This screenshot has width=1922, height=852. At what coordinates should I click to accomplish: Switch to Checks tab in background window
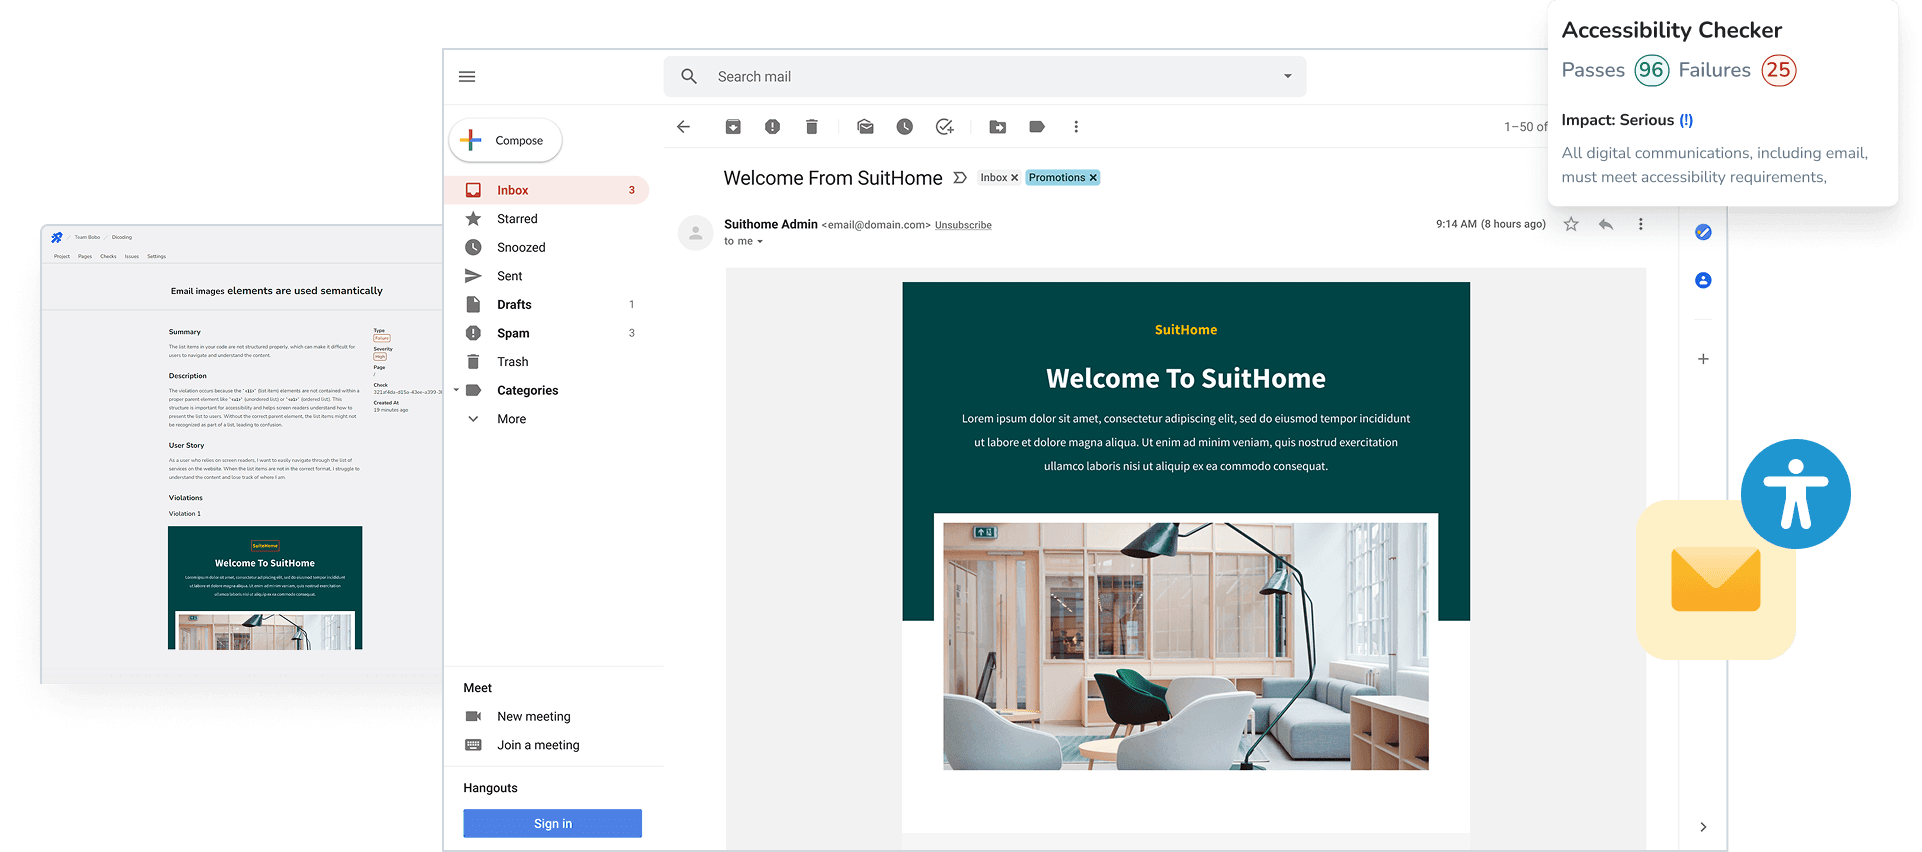[108, 257]
